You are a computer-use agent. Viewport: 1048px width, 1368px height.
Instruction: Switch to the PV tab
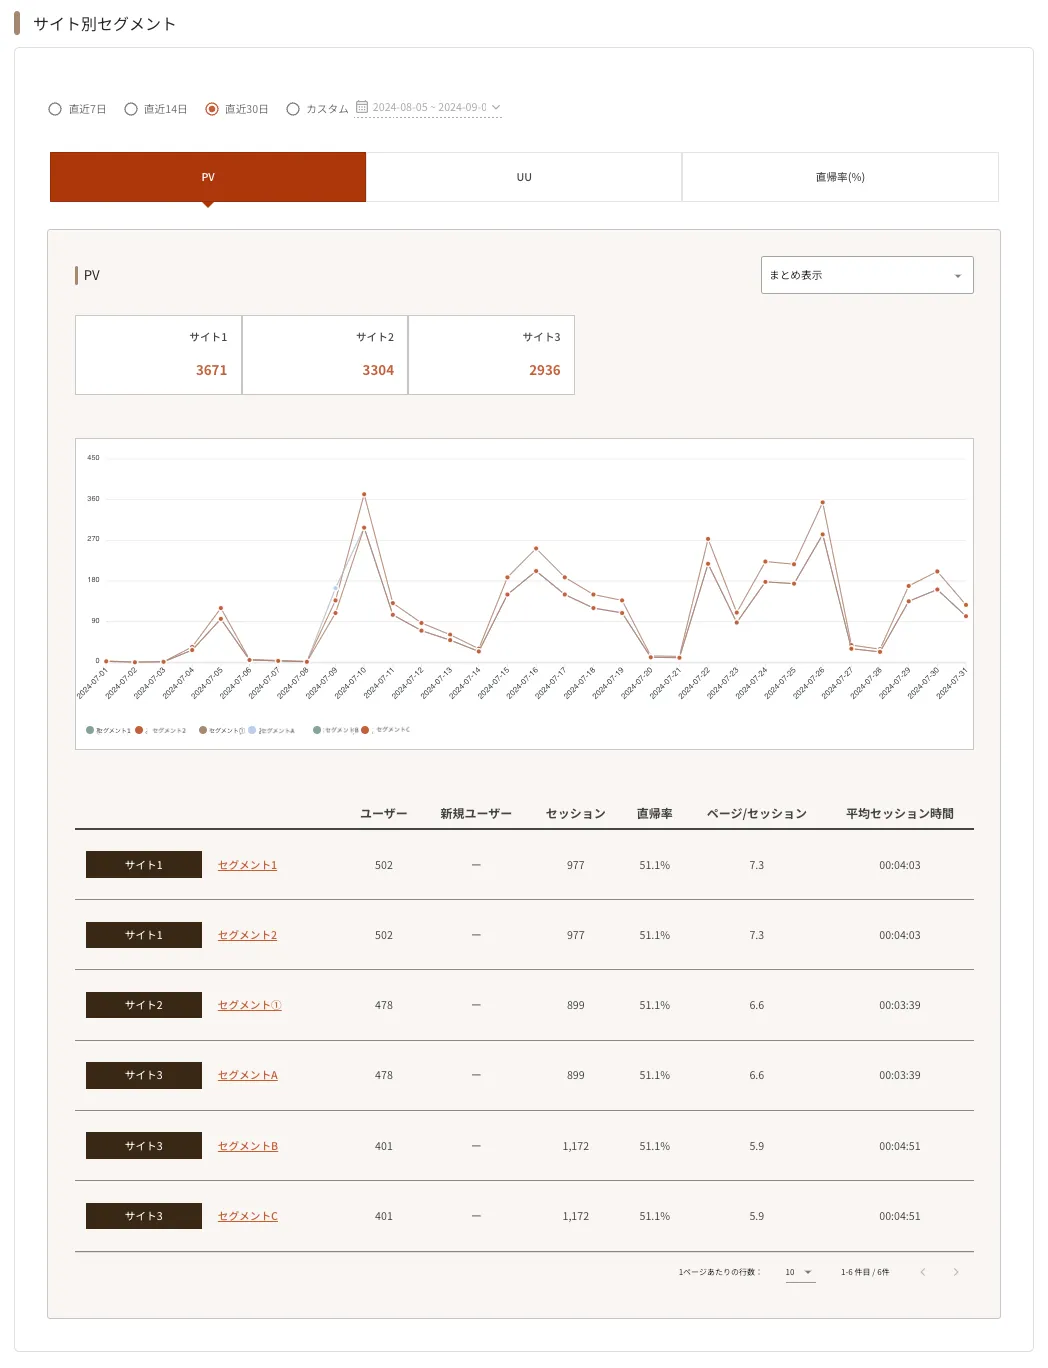click(x=208, y=177)
